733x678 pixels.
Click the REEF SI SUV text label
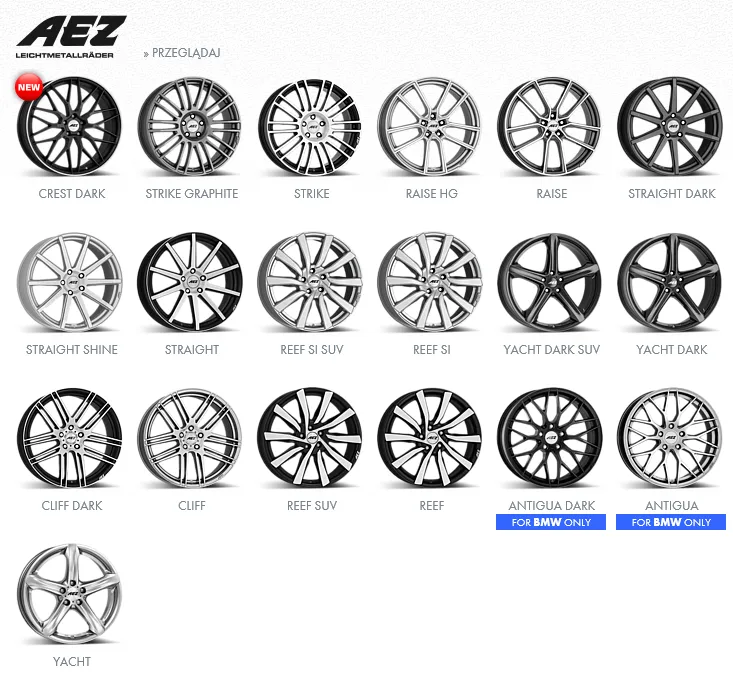(x=312, y=350)
